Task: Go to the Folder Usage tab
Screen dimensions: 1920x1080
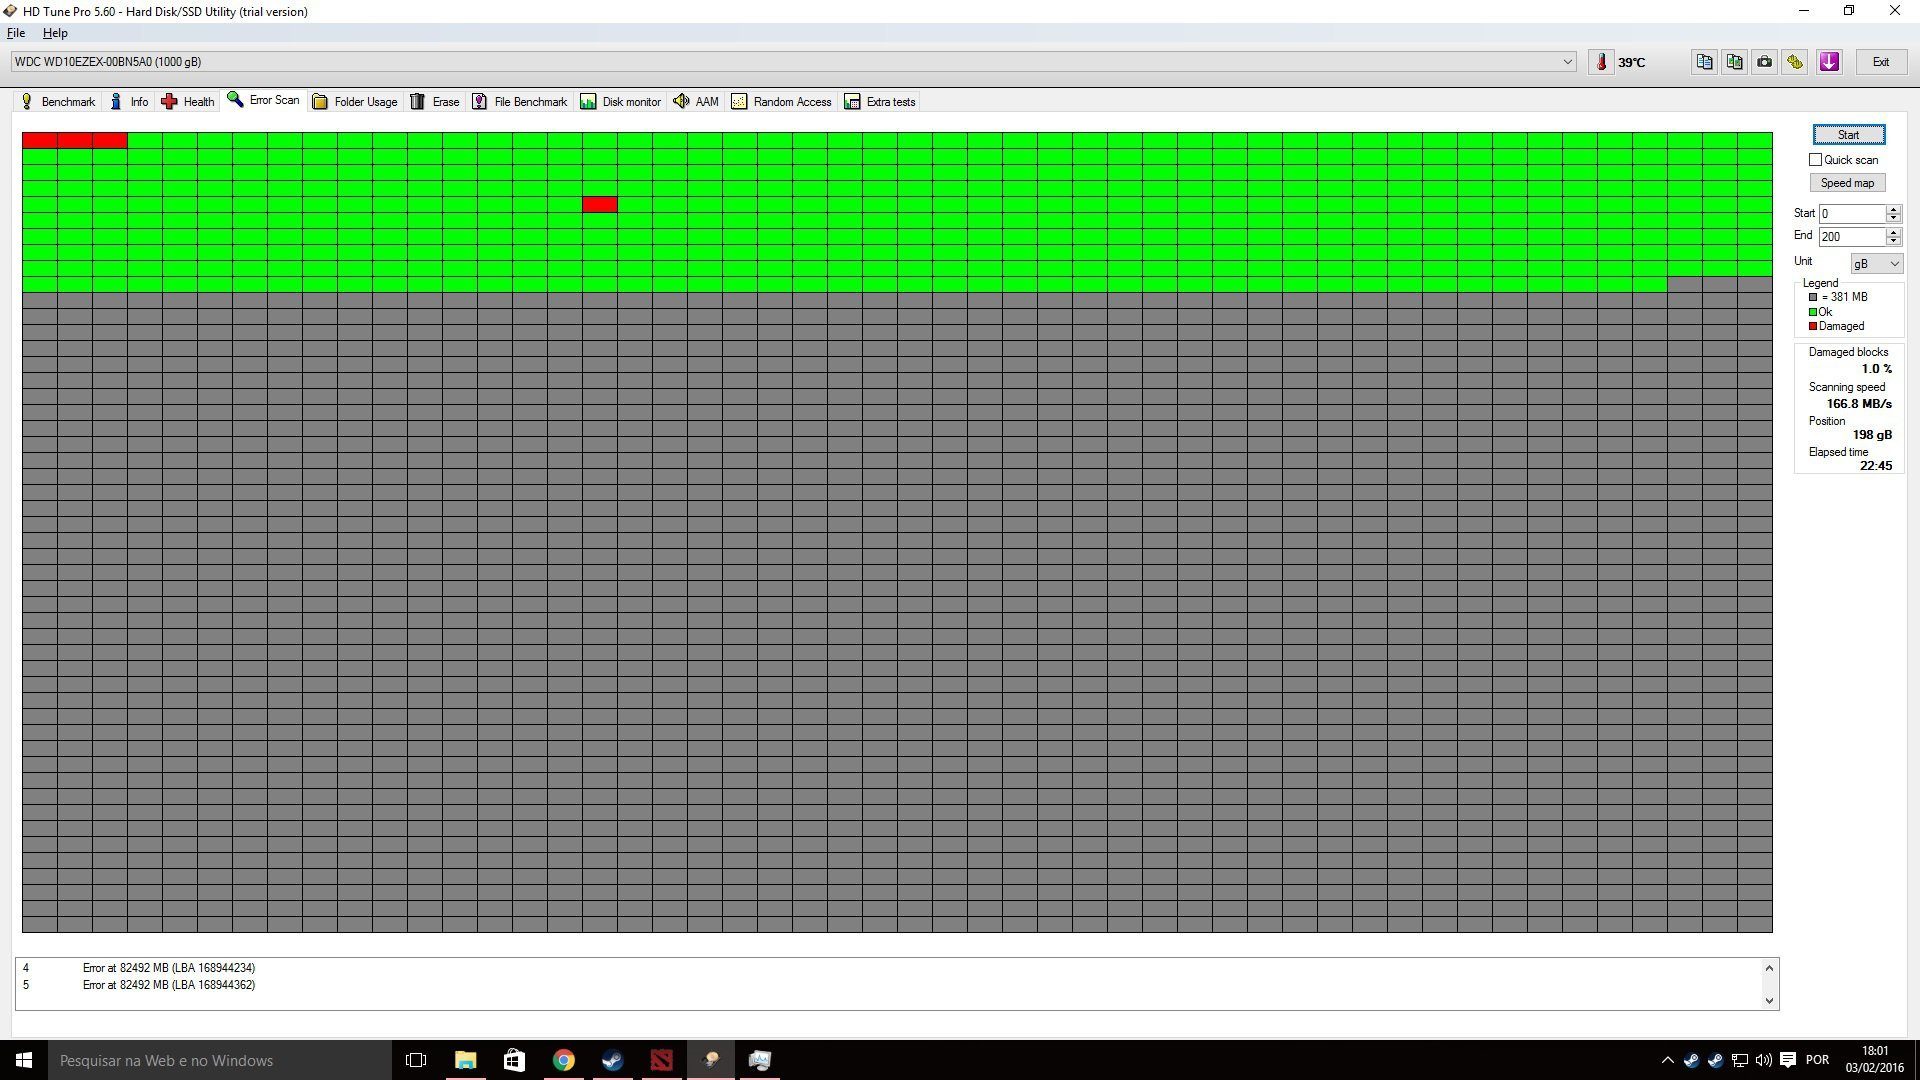Action: 355,102
